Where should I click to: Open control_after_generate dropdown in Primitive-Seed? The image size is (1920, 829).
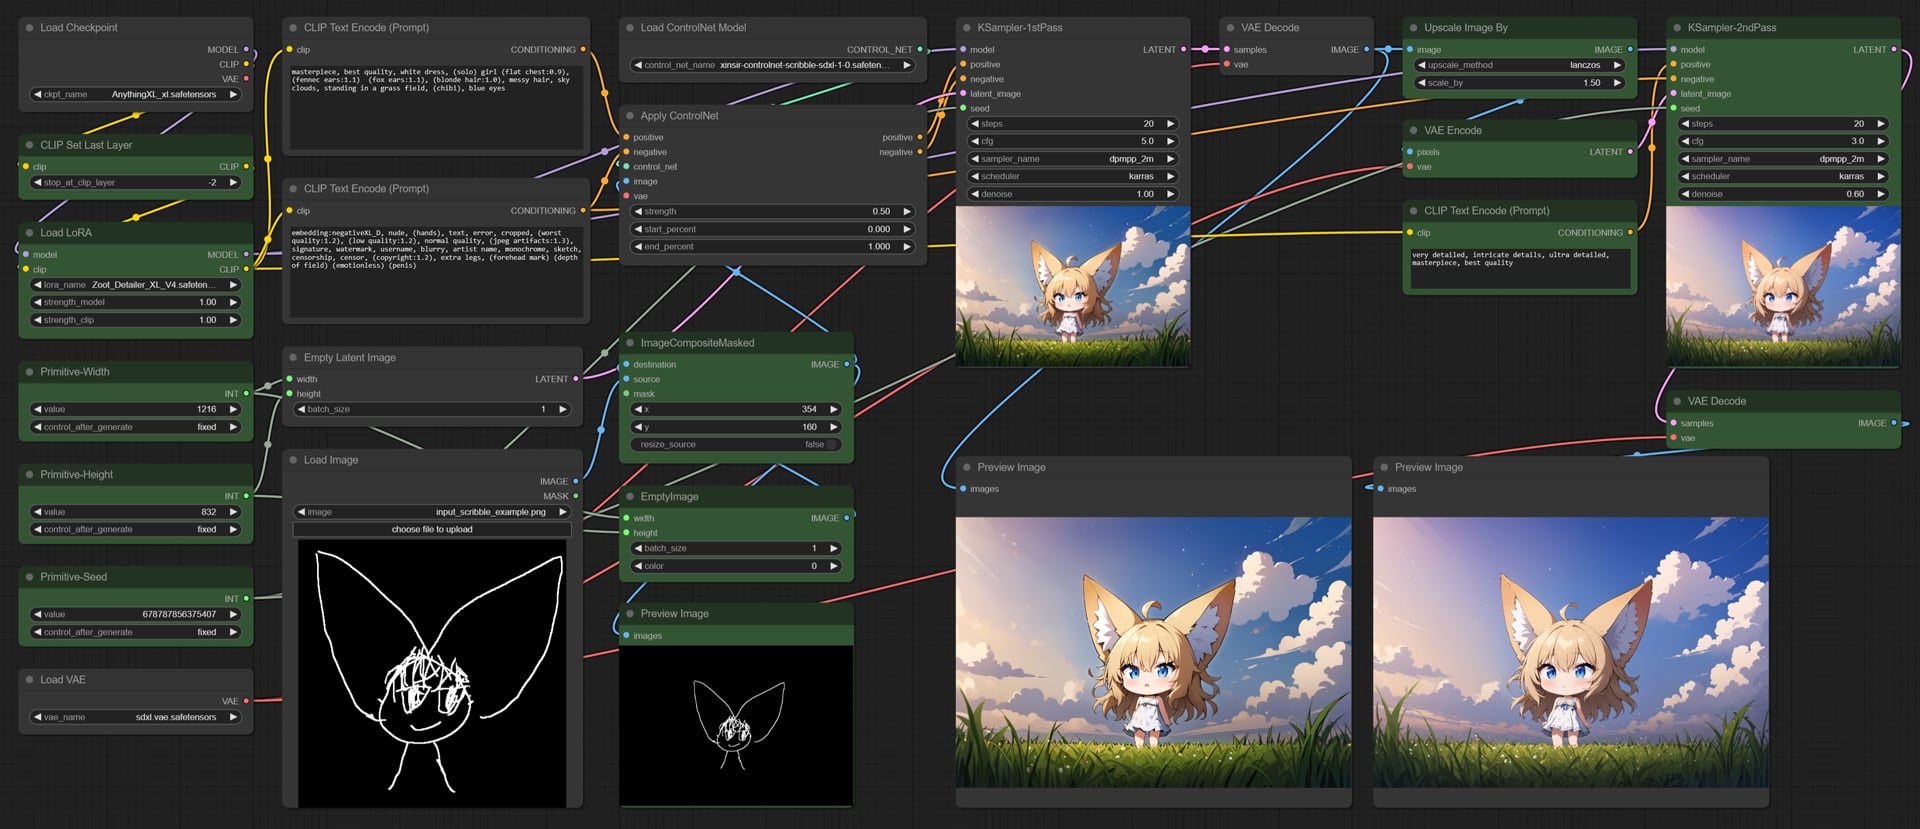135,632
